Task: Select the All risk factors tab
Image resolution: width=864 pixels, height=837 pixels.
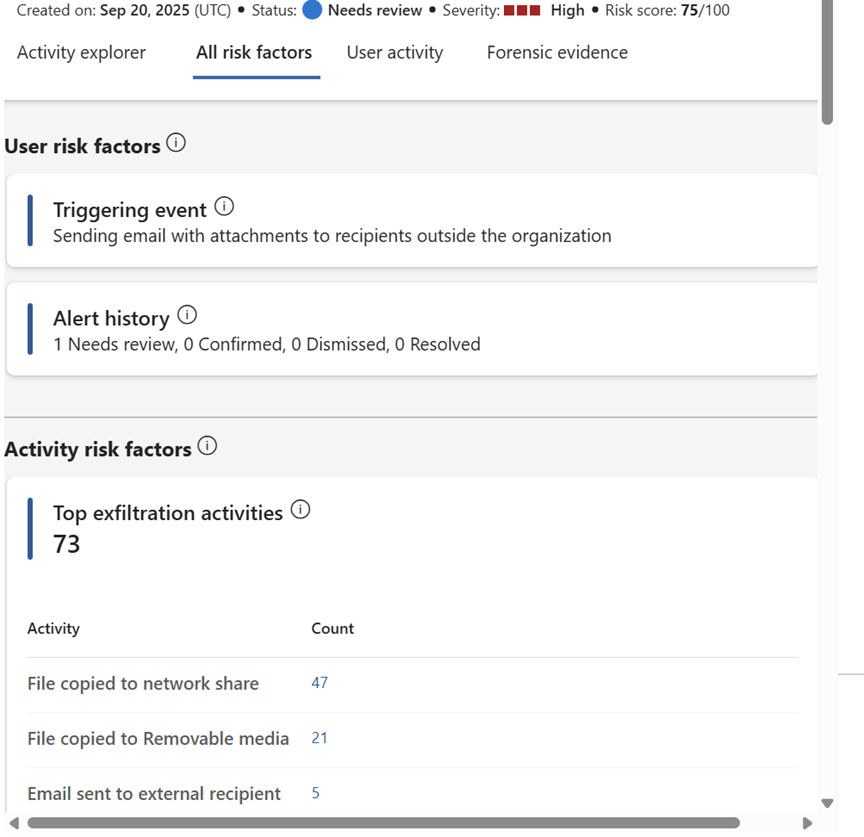Action: tap(254, 53)
